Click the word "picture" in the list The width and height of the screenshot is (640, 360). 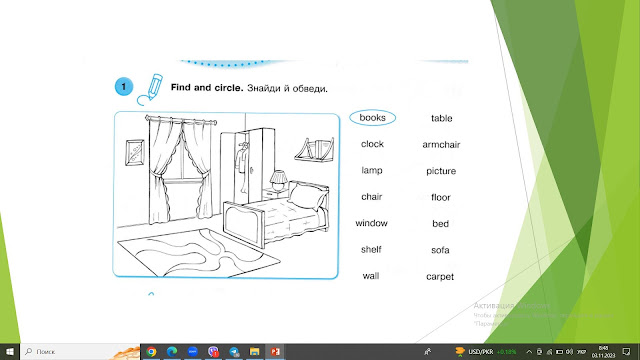441,171
